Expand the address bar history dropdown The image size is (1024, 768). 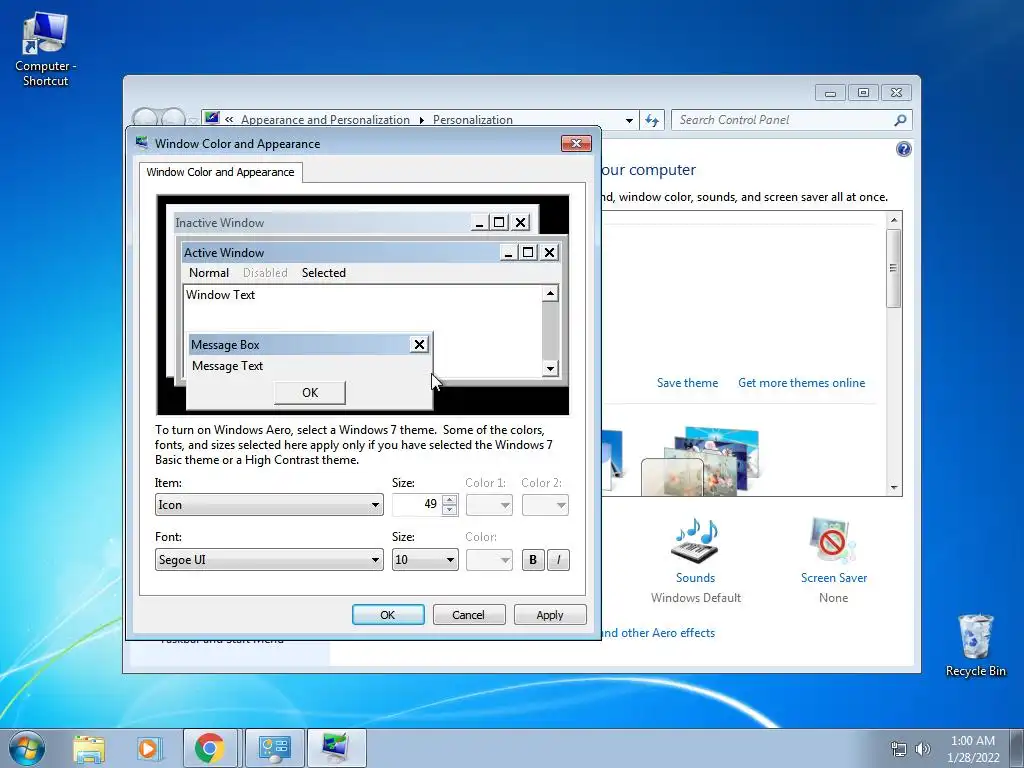pos(629,120)
